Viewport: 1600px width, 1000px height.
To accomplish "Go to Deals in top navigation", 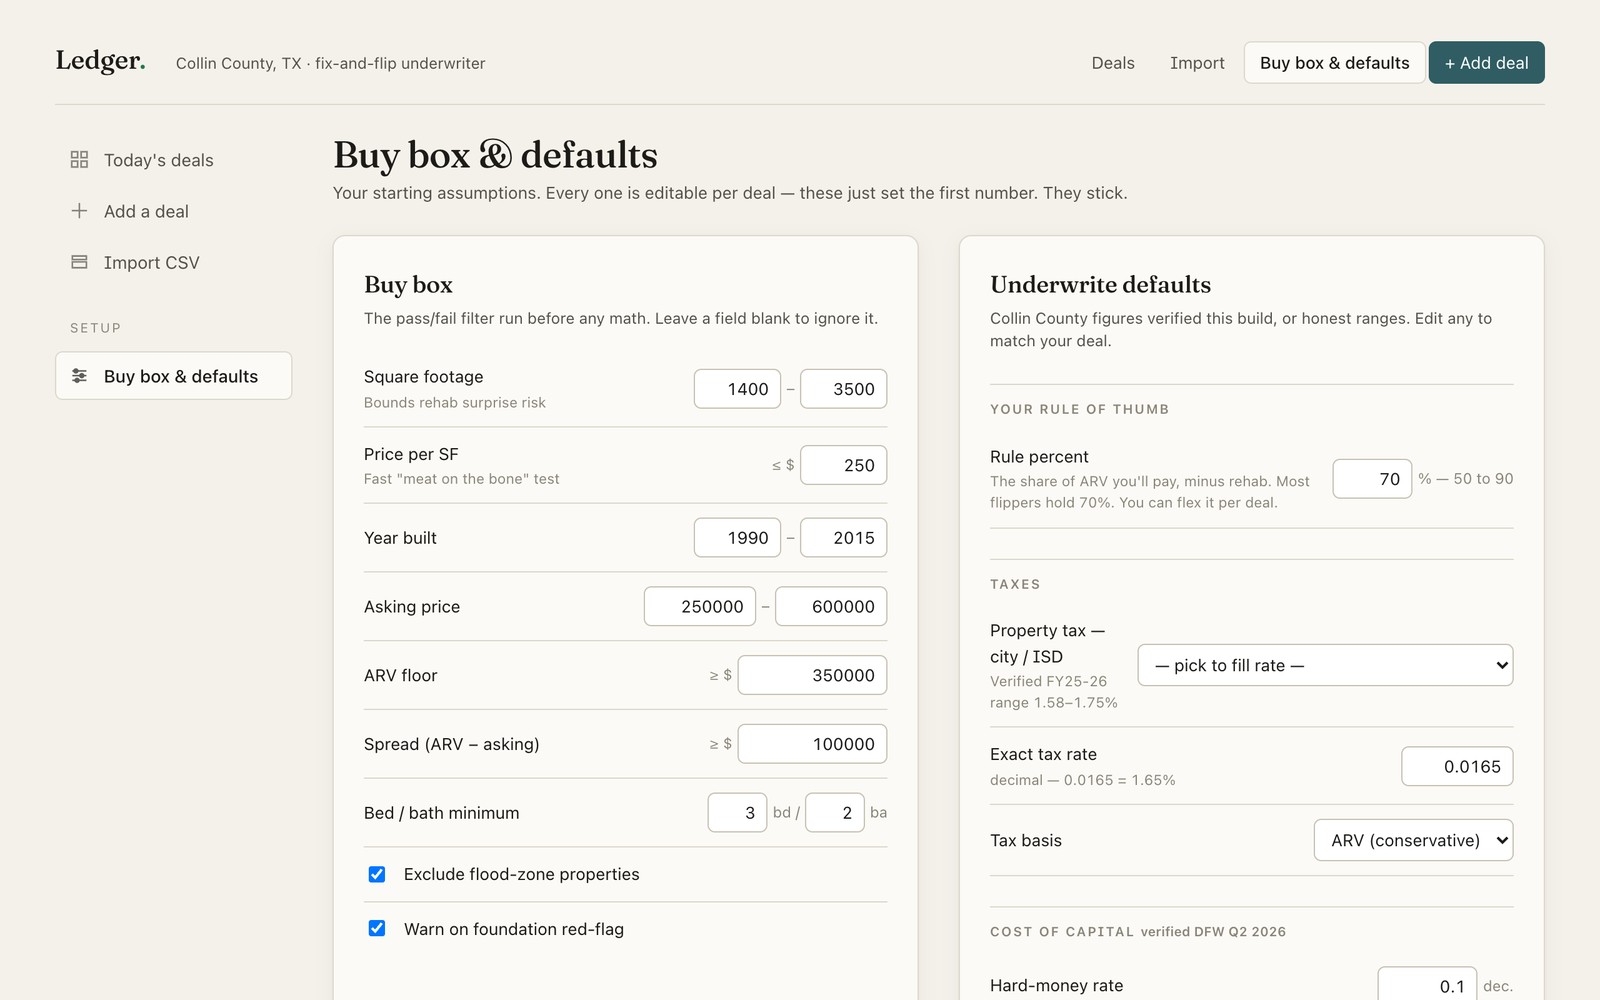I will coord(1113,63).
